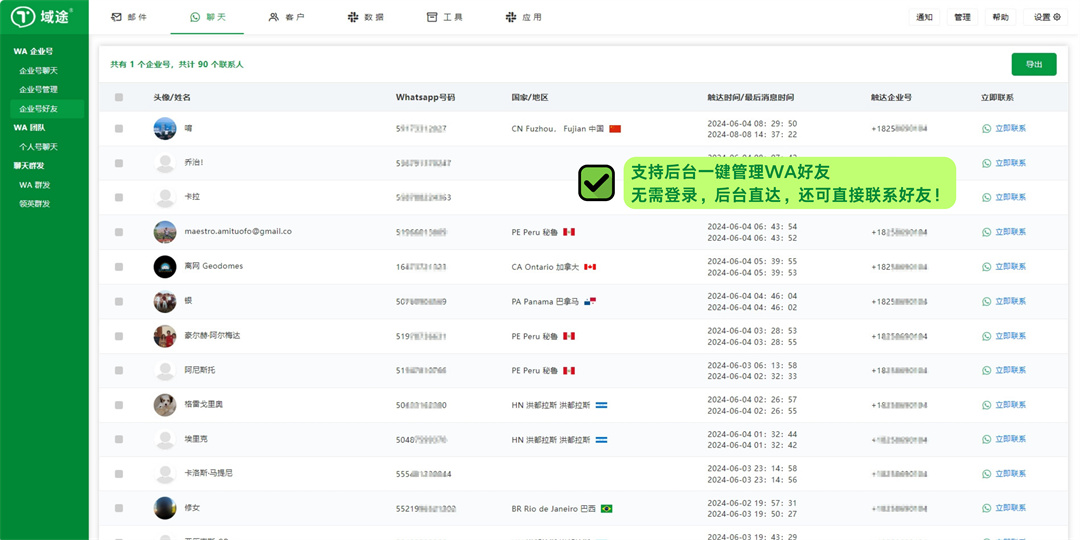Check the box for contact 卡拉

[x=119, y=197]
